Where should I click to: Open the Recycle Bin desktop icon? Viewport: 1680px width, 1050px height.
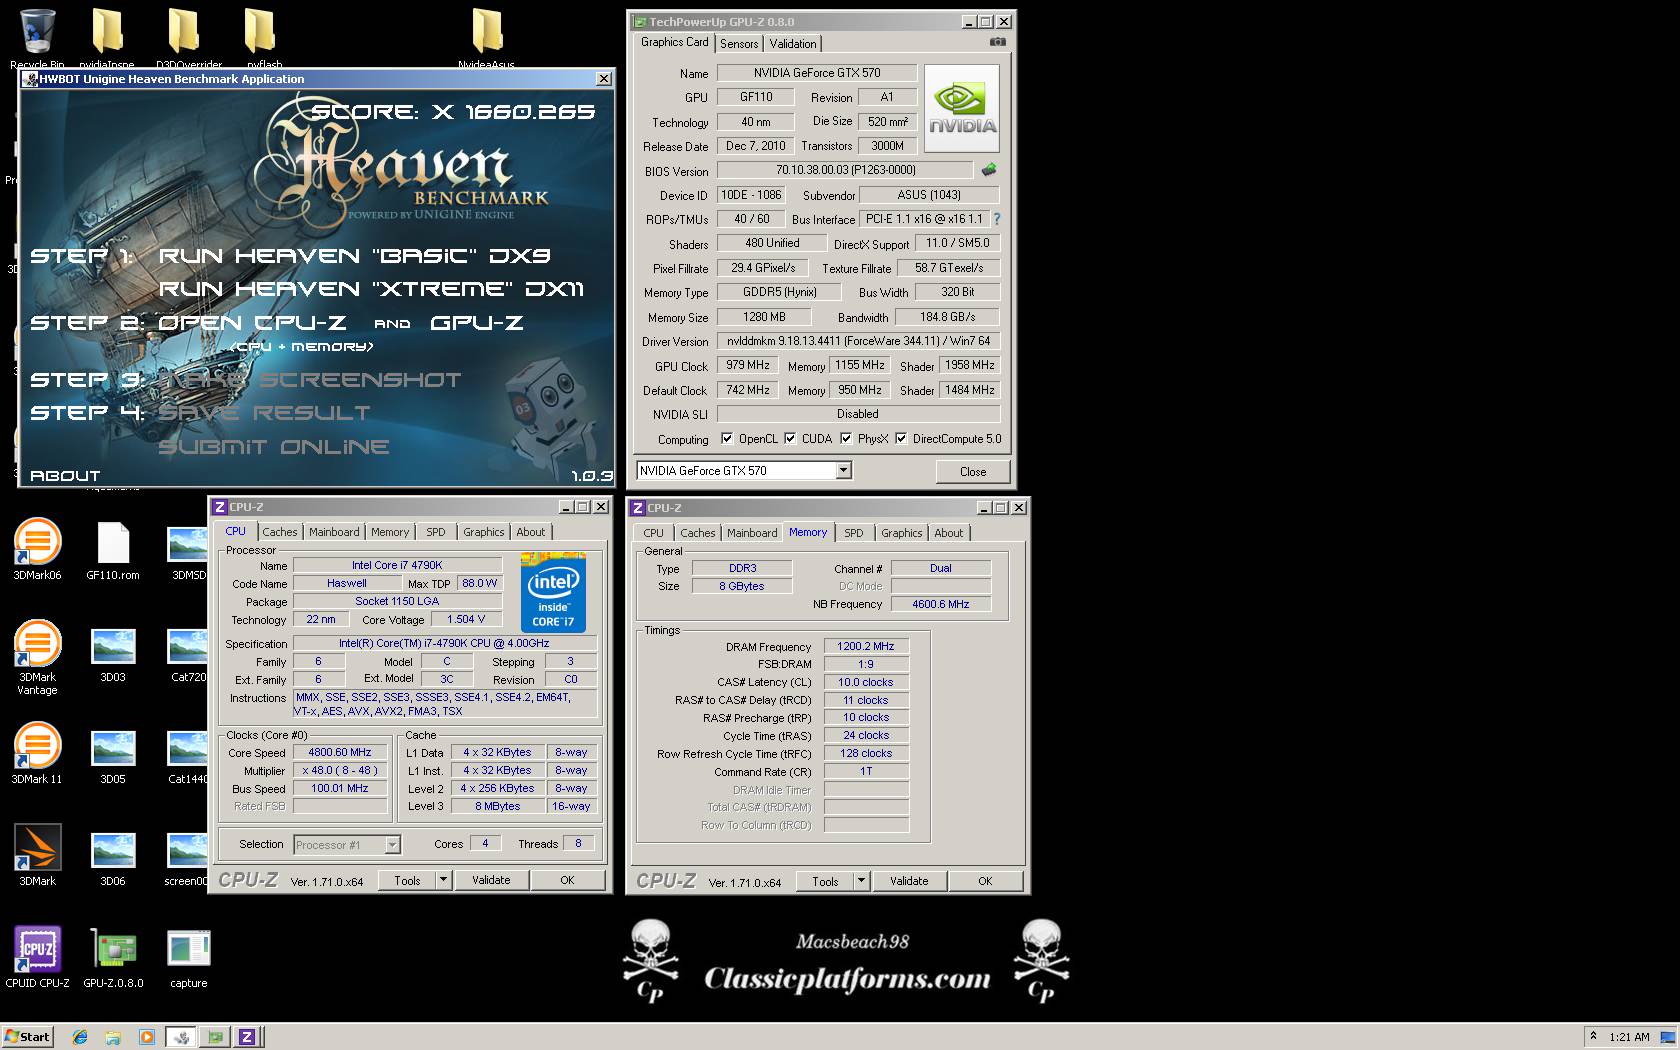[37, 32]
